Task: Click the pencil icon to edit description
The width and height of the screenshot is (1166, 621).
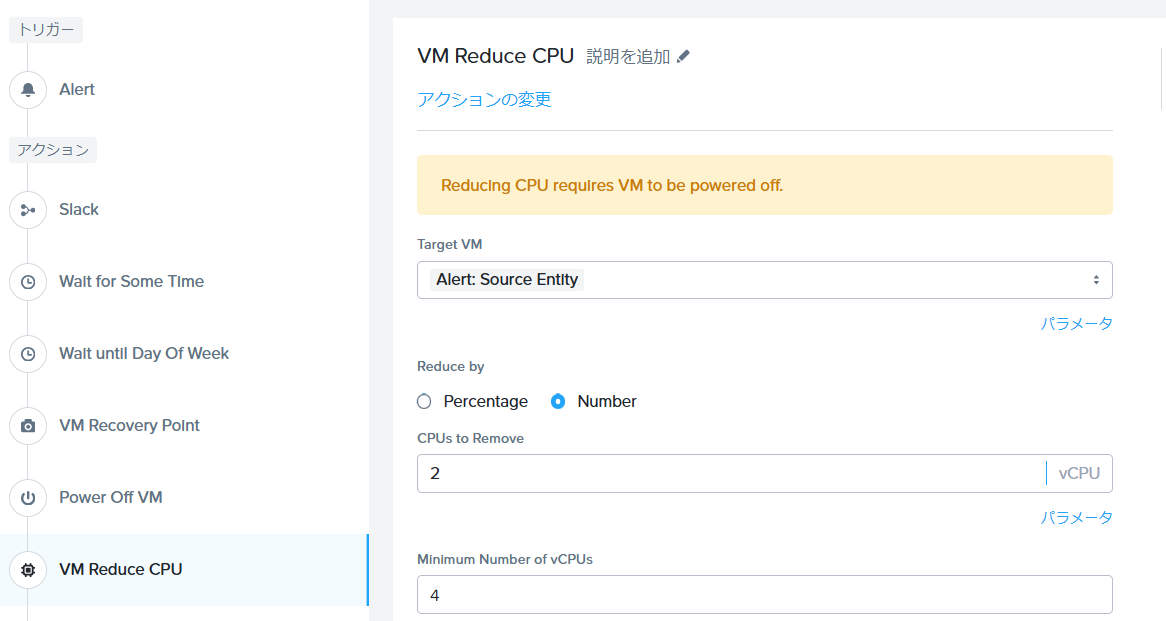Action: point(683,57)
